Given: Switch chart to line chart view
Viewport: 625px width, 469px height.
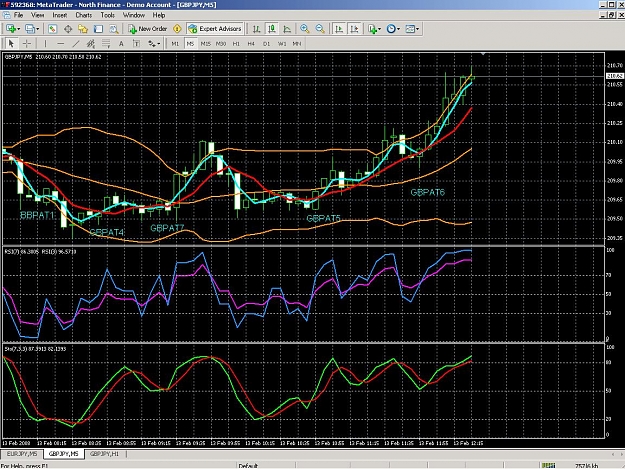Looking at the screenshot, I should (x=287, y=29).
